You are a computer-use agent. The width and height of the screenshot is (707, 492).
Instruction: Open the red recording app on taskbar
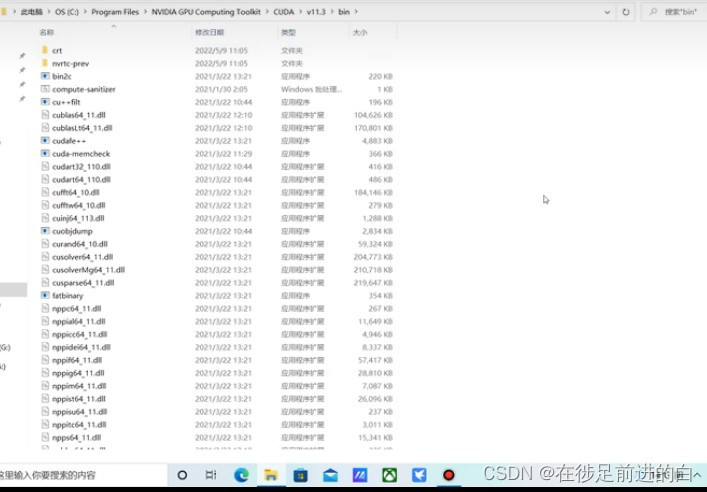point(449,475)
